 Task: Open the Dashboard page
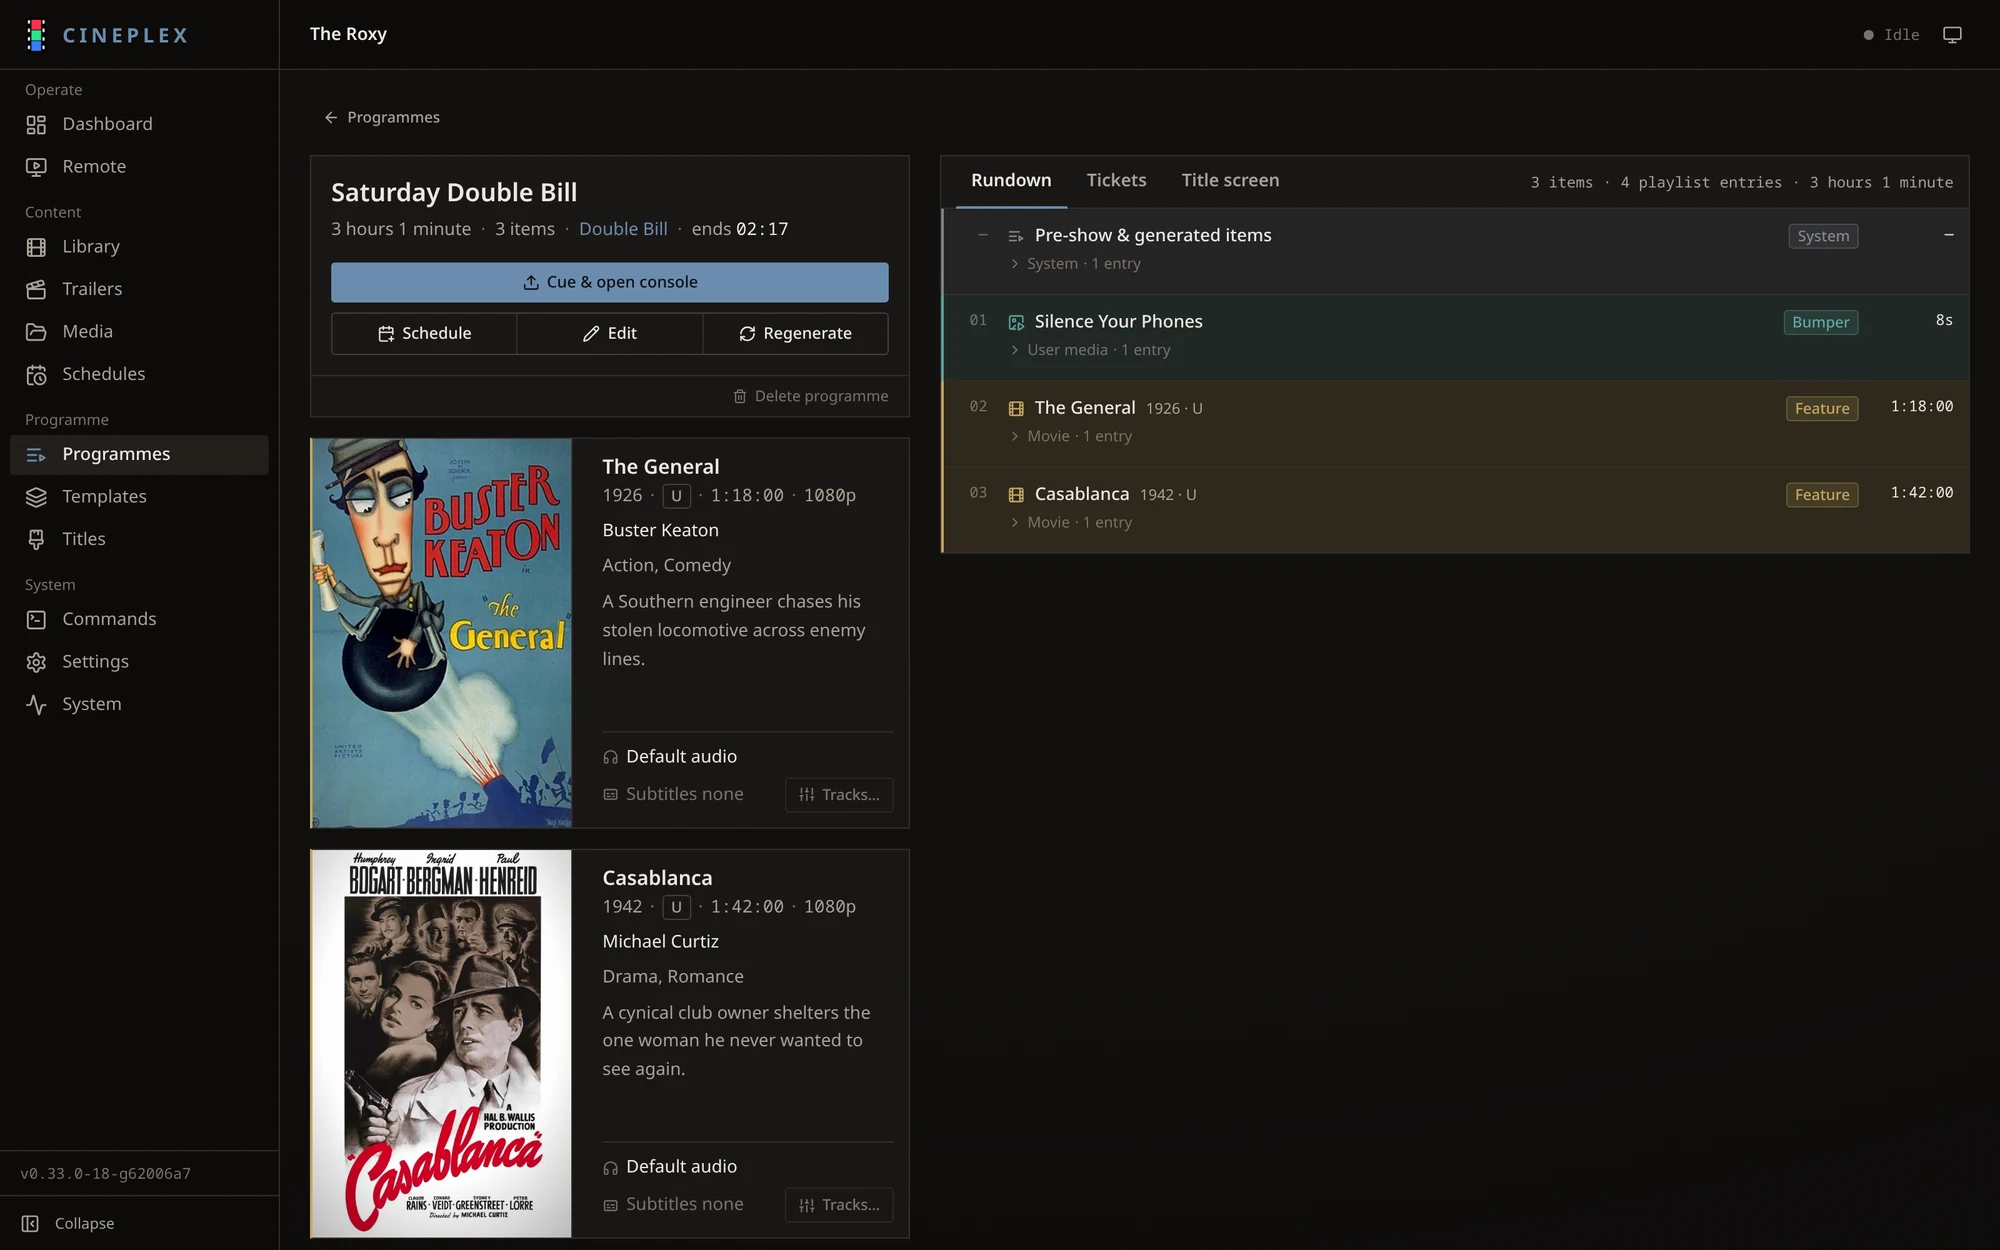point(139,124)
